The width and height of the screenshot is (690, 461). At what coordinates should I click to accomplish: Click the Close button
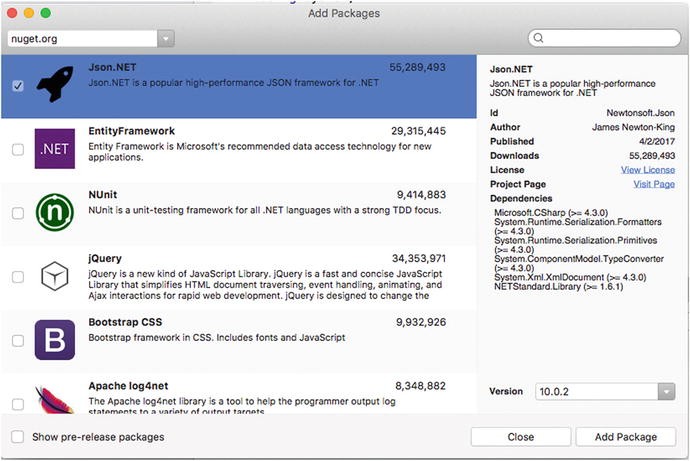click(x=521, y=437)
